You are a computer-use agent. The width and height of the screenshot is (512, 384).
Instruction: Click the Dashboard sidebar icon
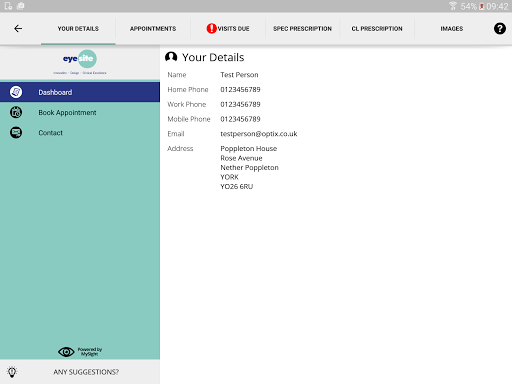point(16,92)
